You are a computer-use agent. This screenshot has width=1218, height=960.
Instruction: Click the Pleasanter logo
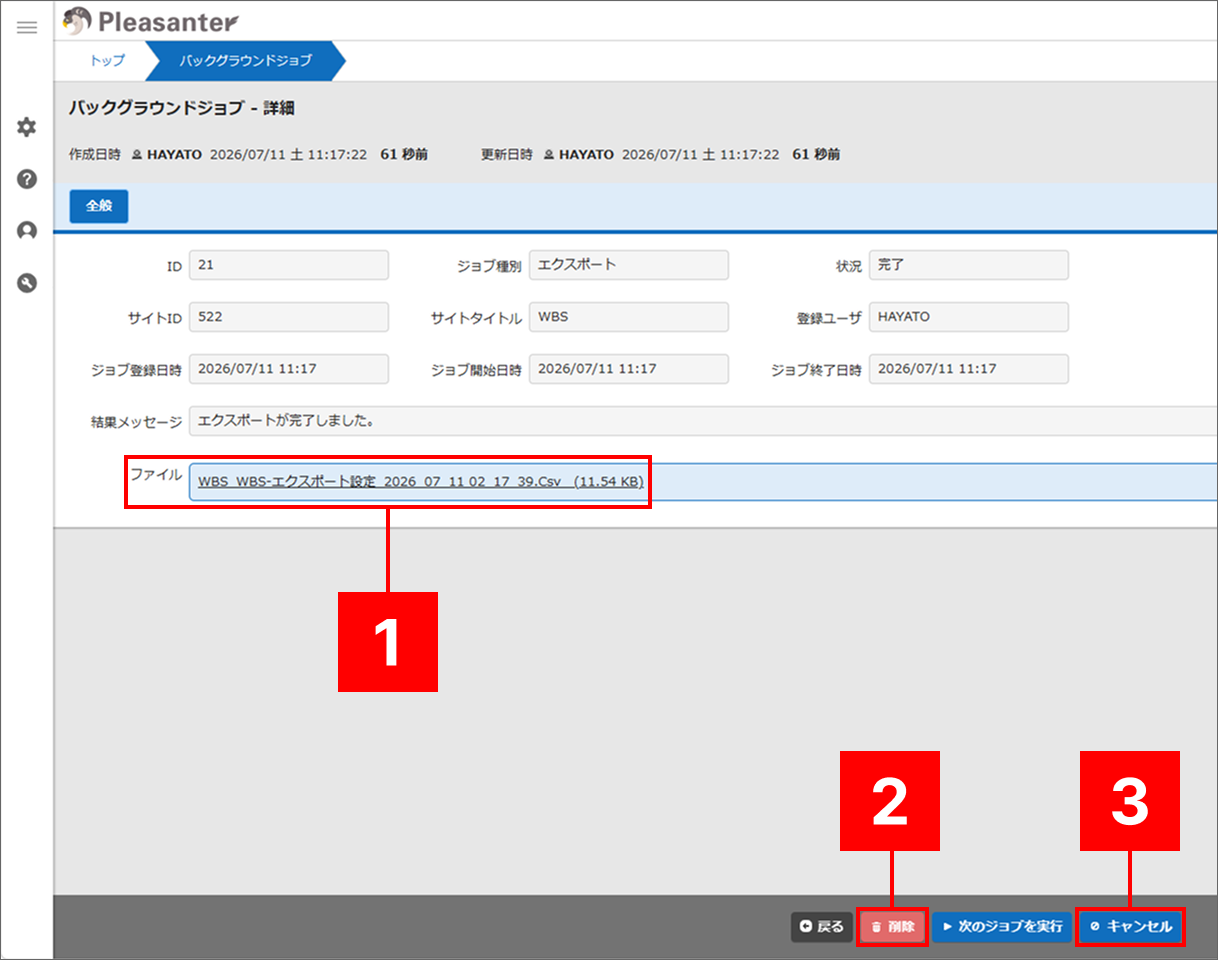pyautogui.click(x=150, y=20)
